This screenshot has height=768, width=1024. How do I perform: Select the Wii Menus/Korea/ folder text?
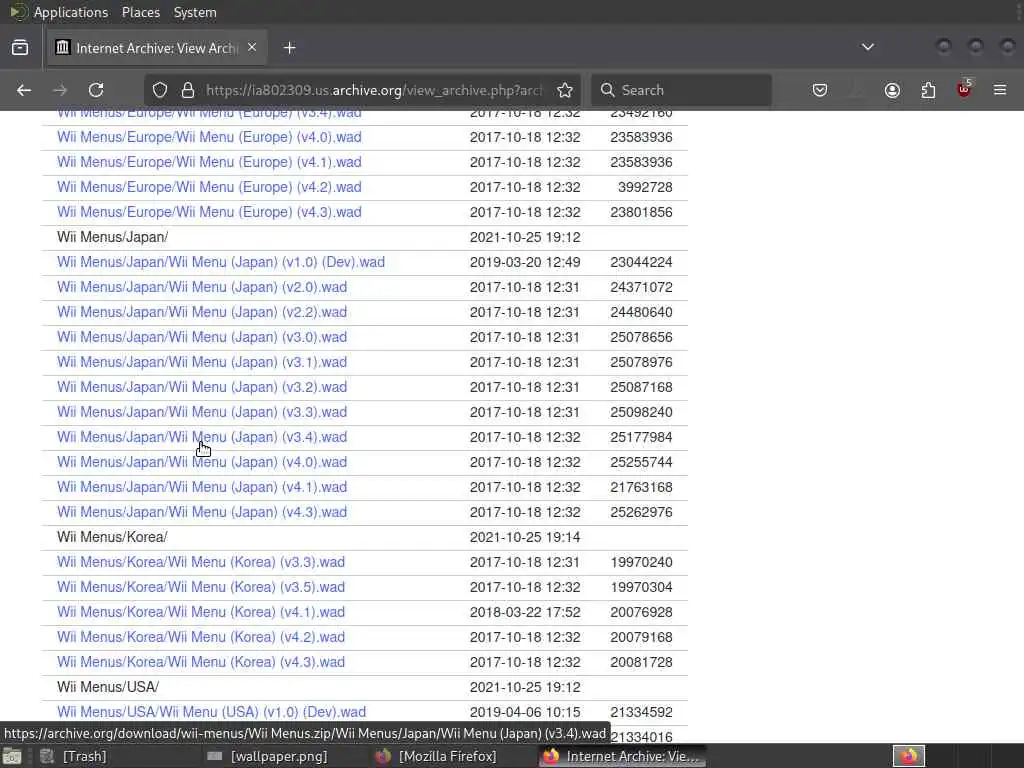112,537
